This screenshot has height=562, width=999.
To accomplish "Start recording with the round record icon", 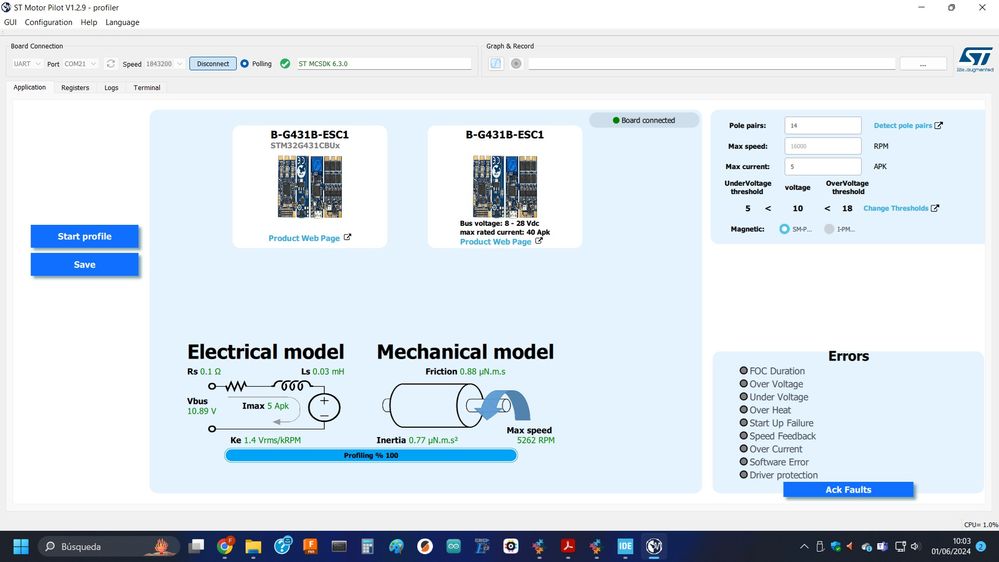I will click(516, 64).
